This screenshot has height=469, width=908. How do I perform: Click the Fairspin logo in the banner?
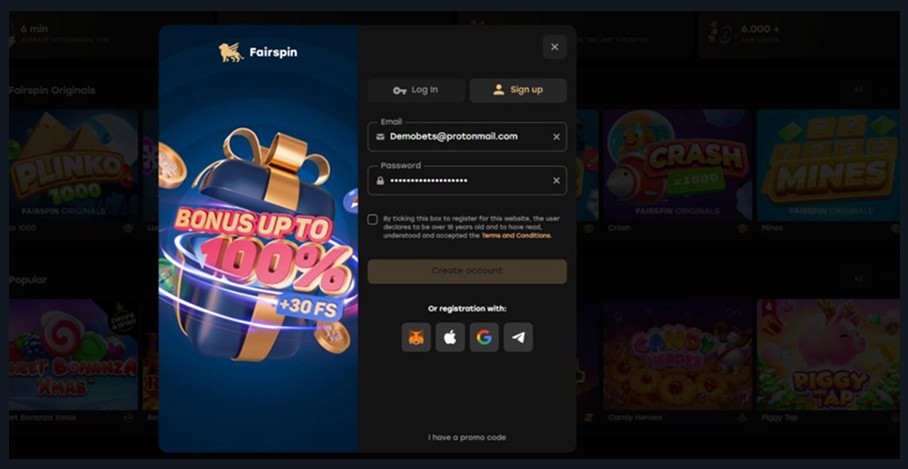[x=258, y=52]
